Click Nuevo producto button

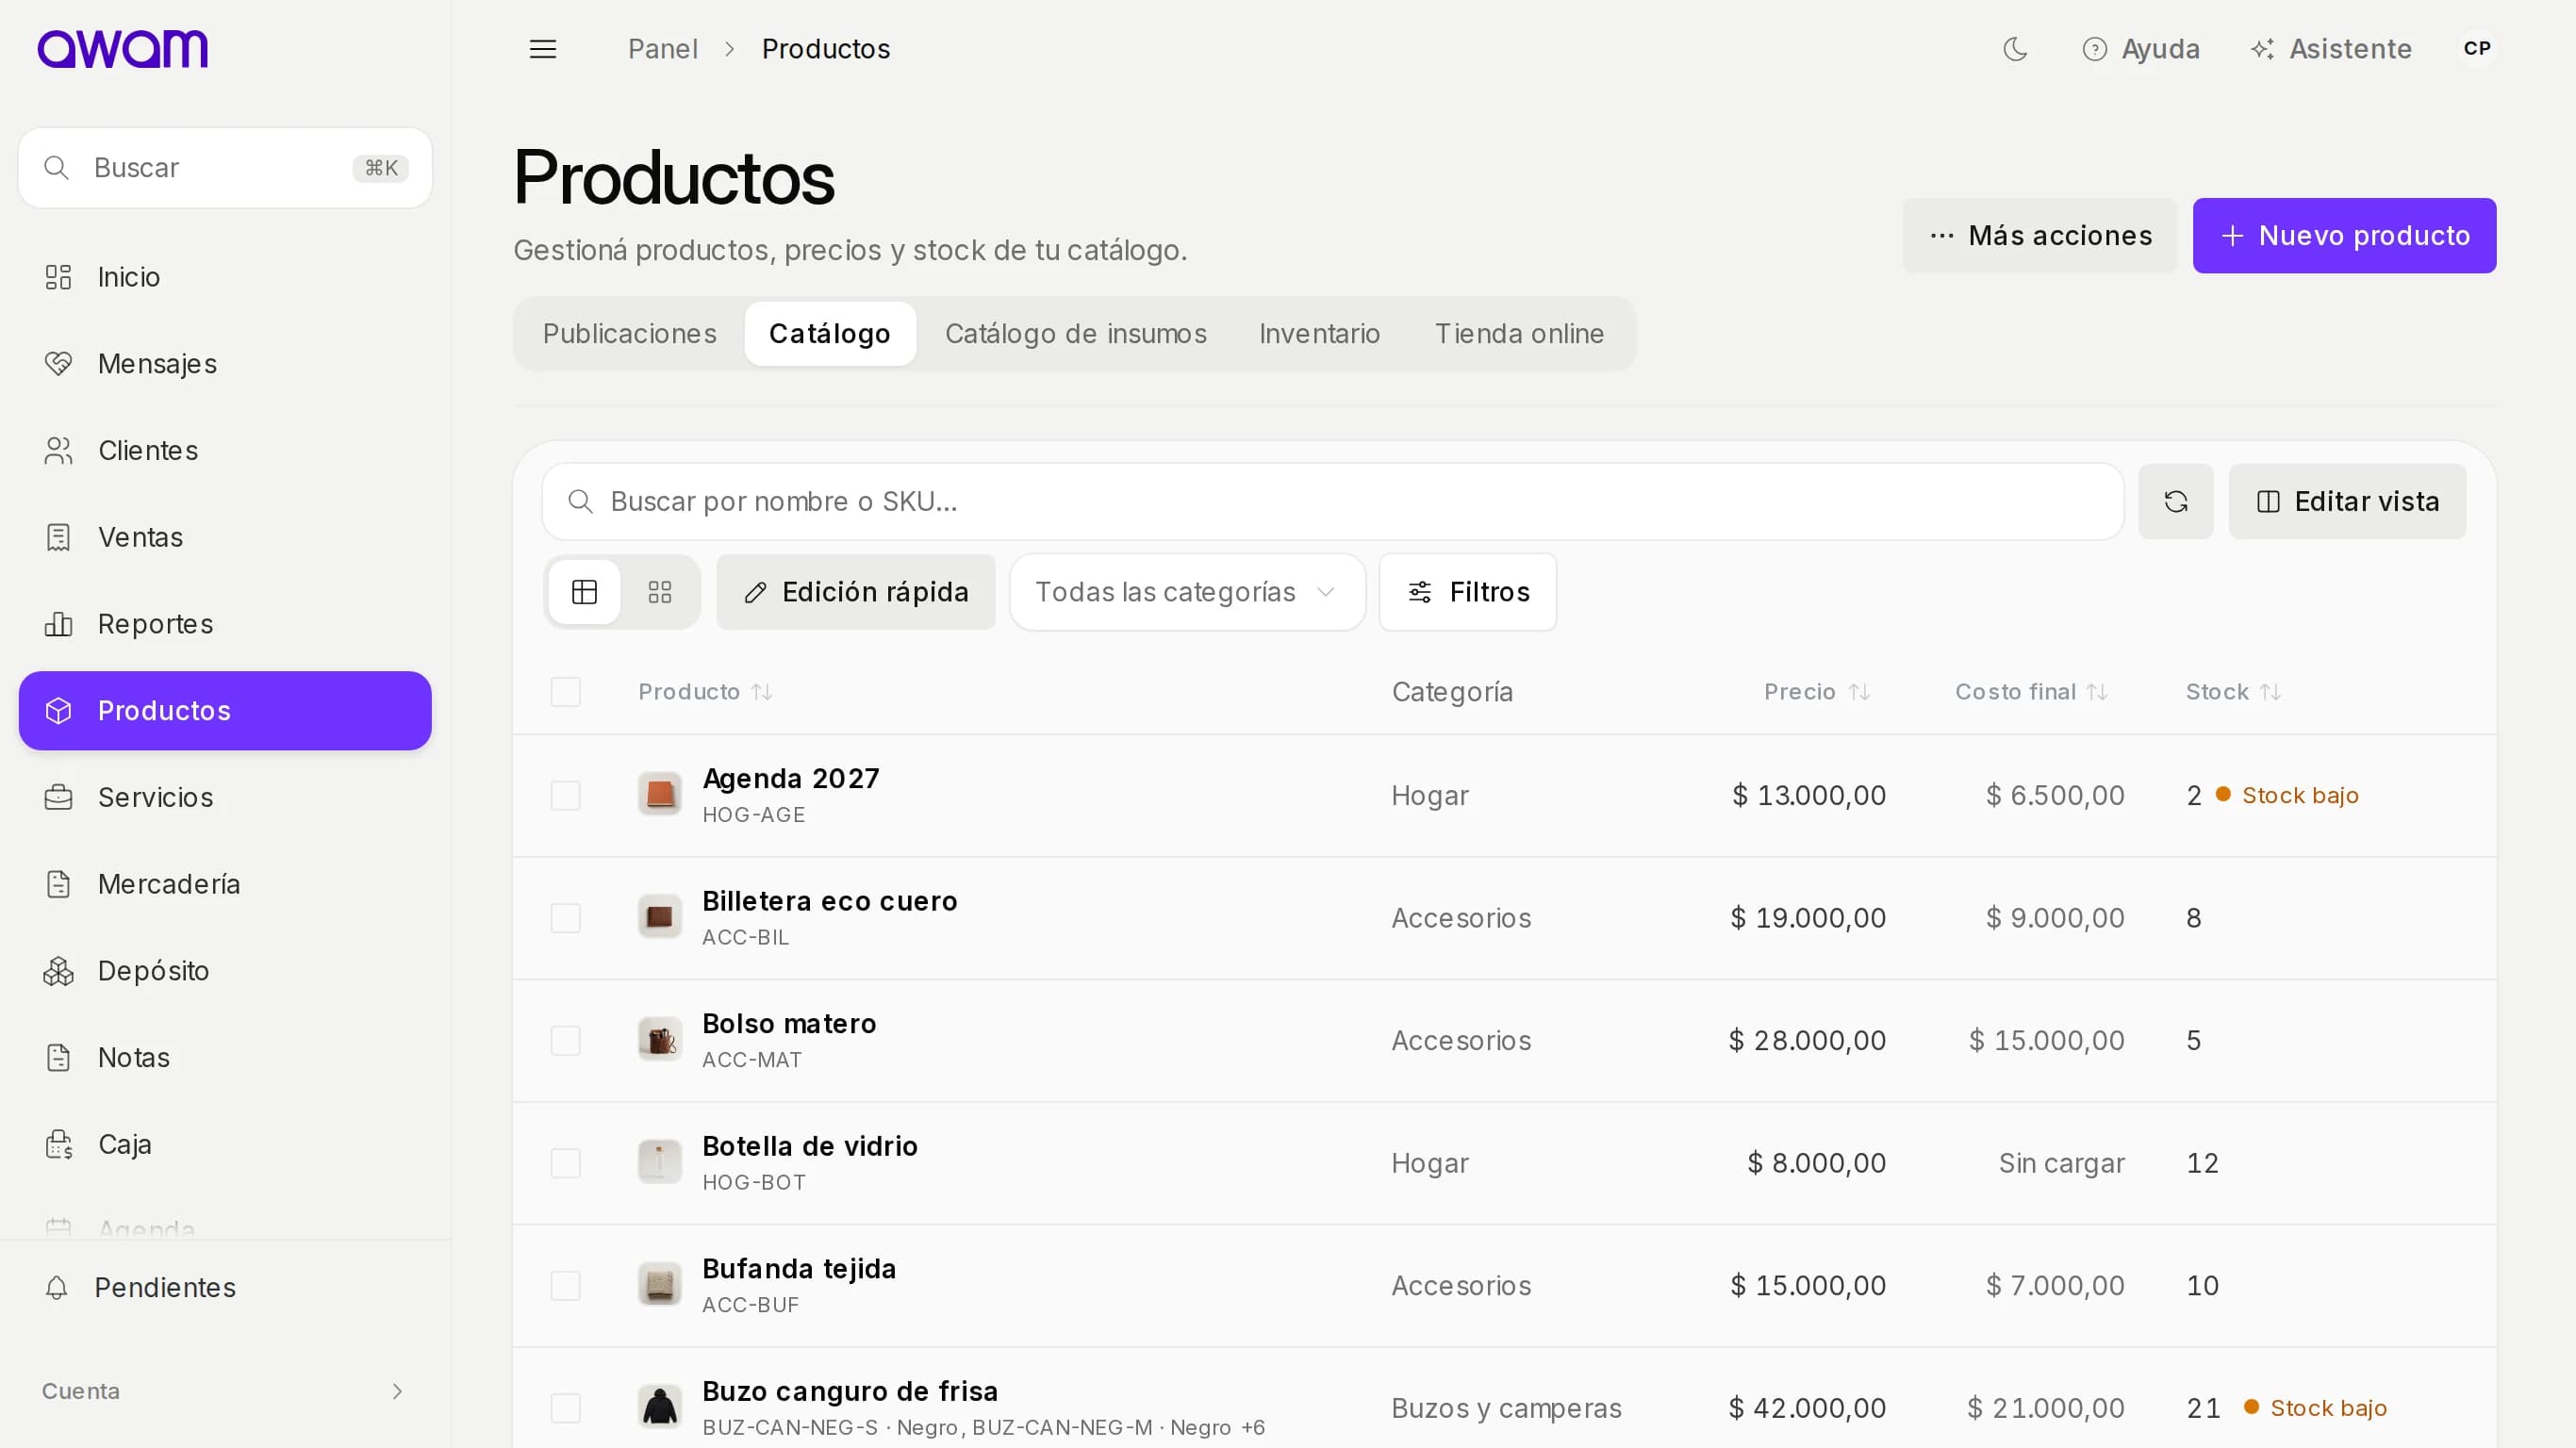tap(2344, 236)
